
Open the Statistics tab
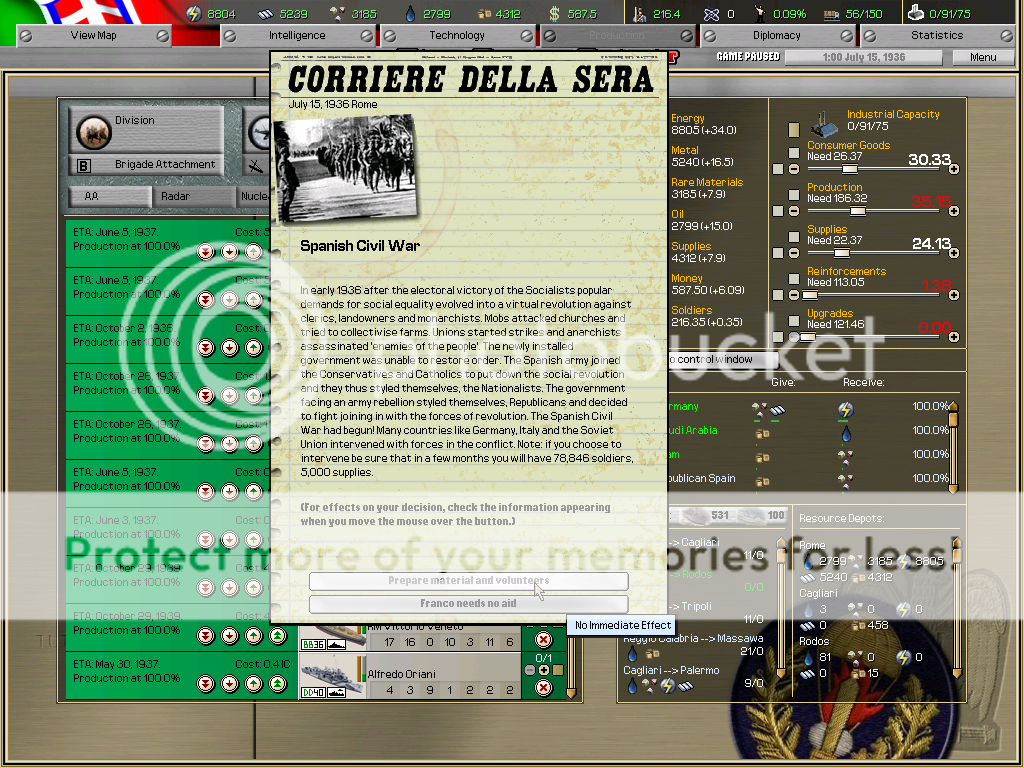[936, 35]
